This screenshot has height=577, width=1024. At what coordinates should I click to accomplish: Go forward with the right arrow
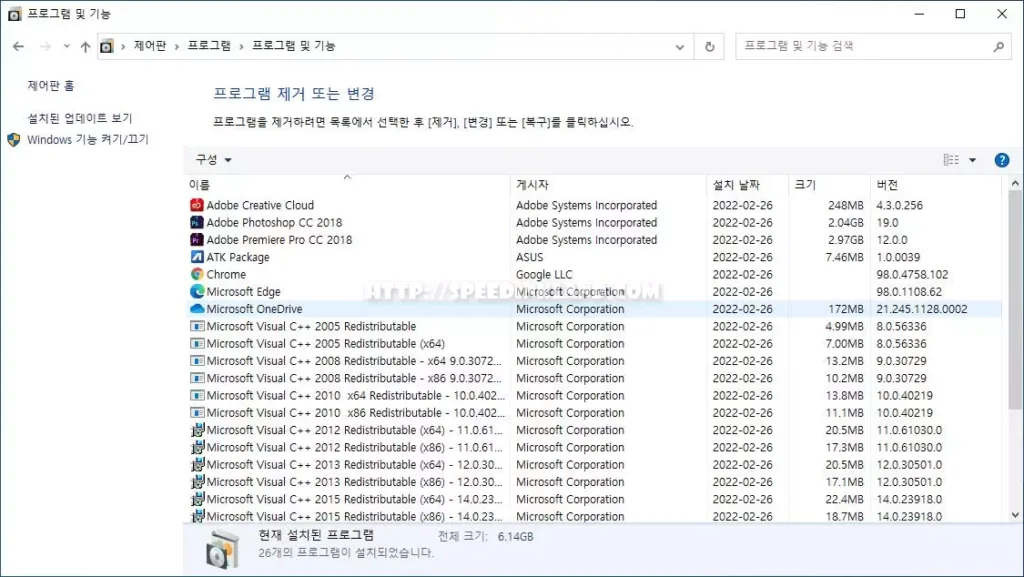click(45, 46)
